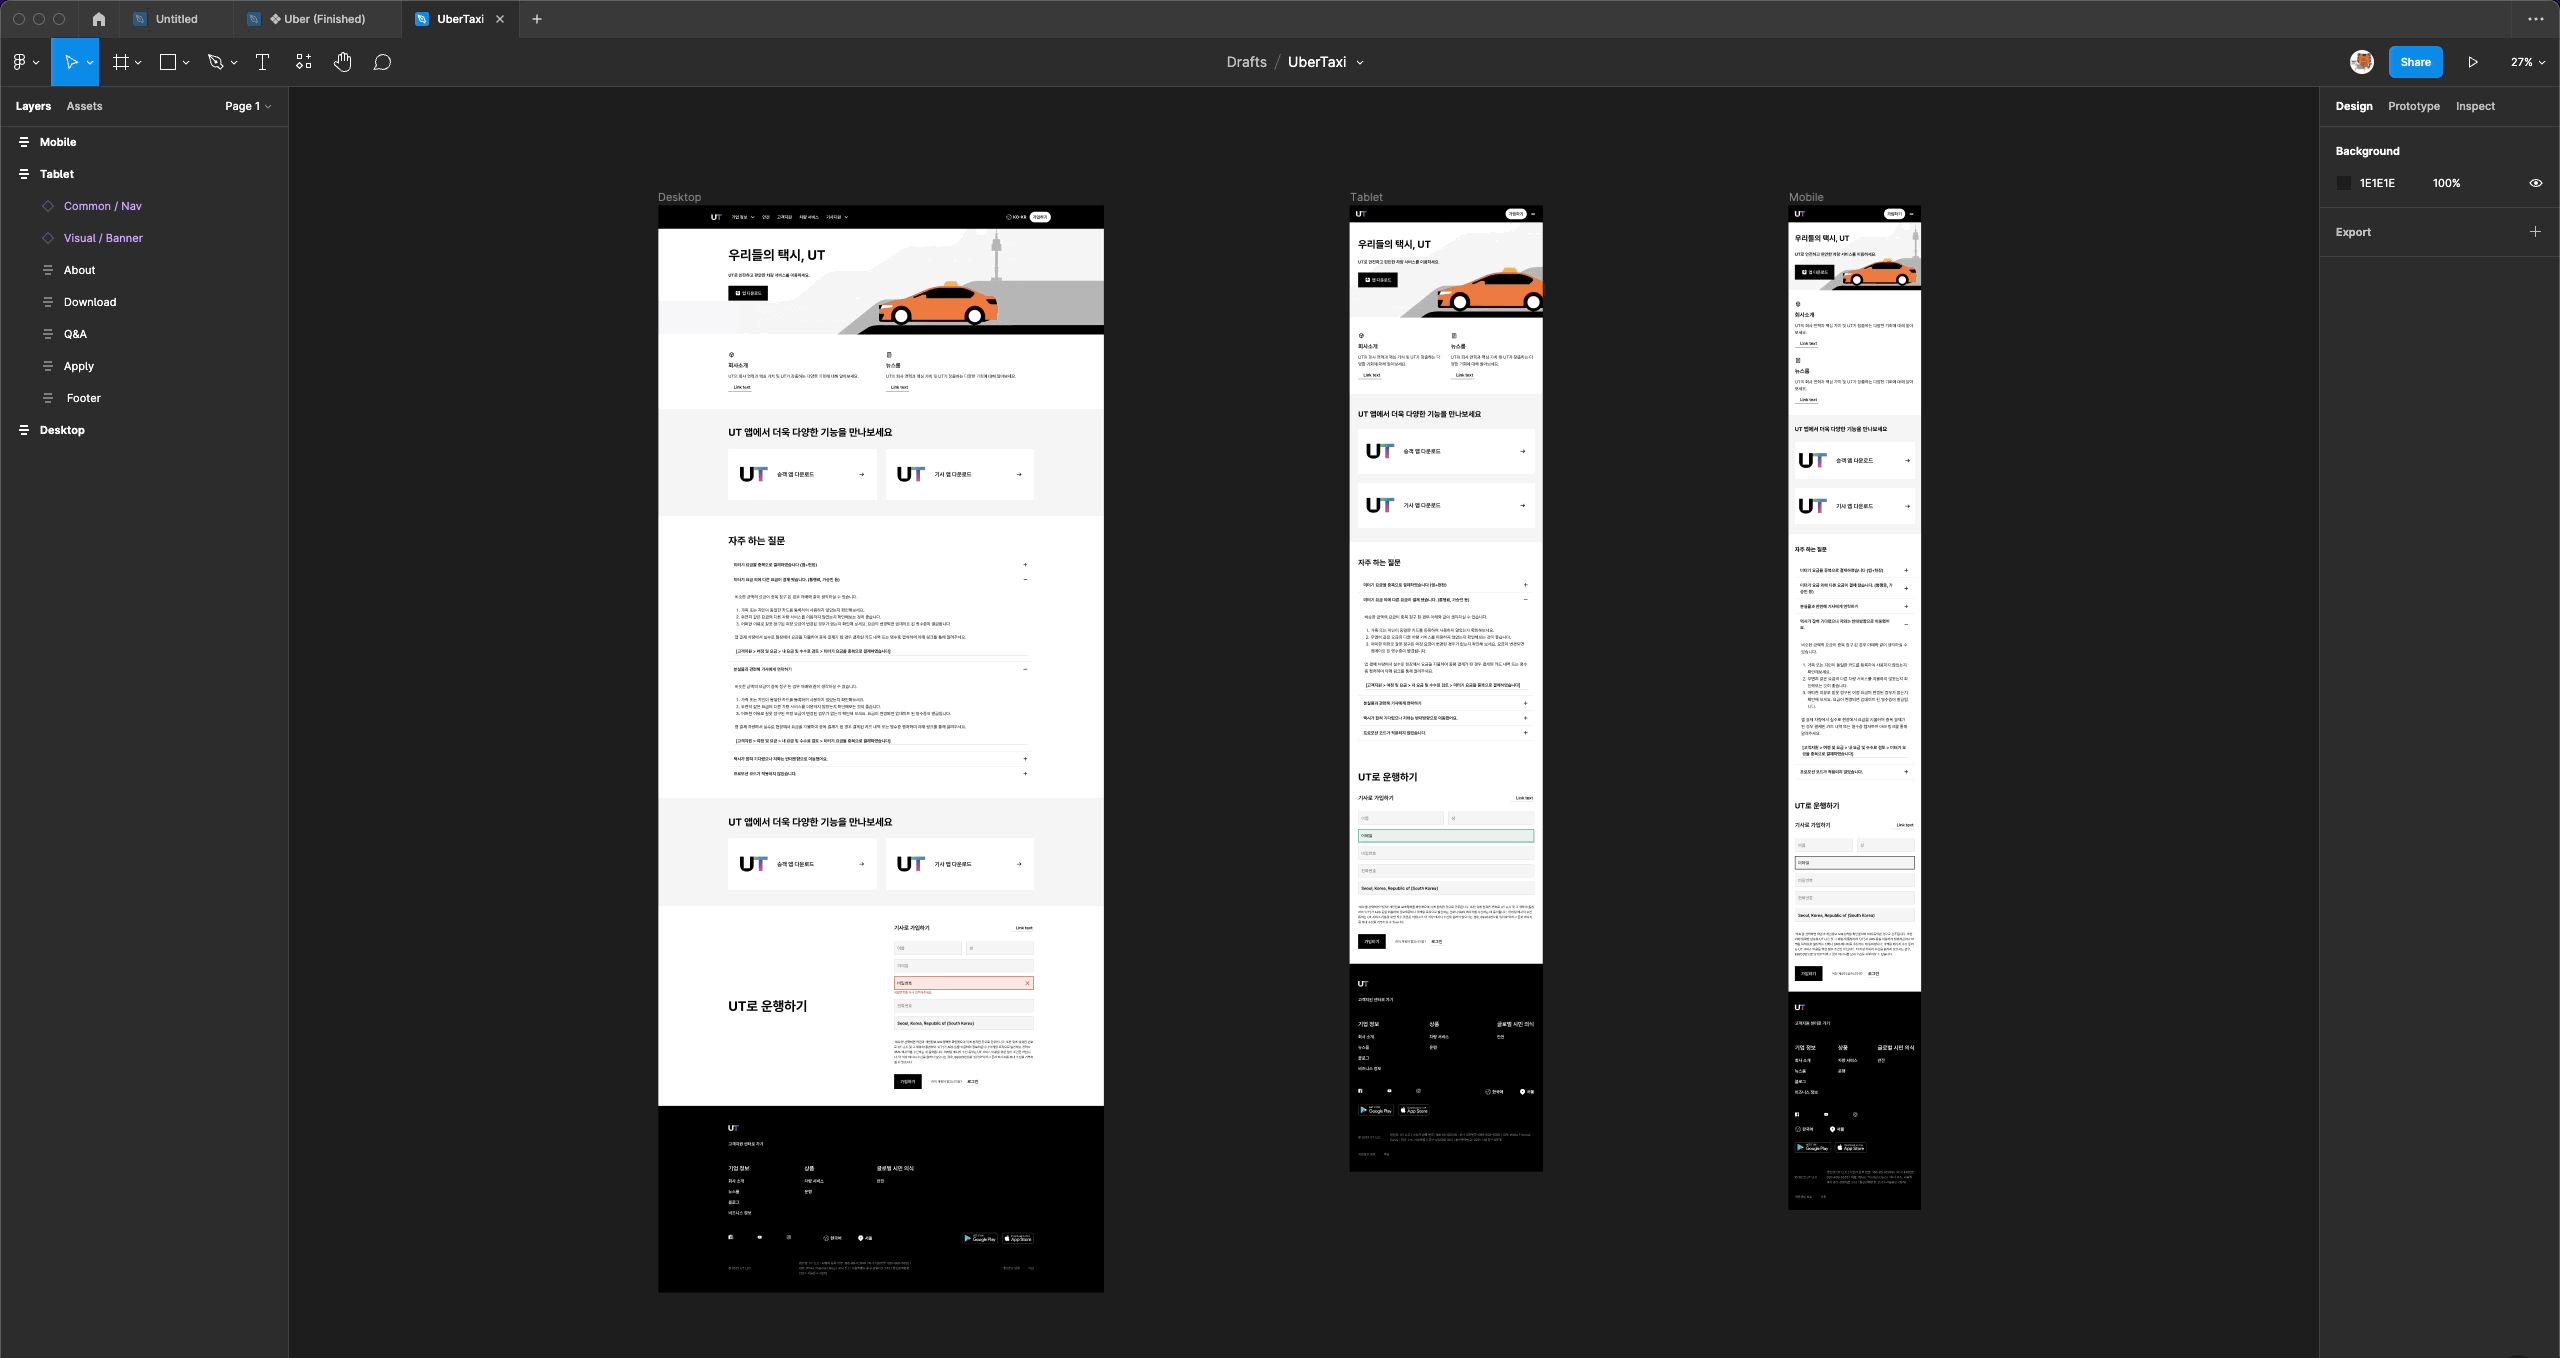This screenshot has width=2560, height=1358.
Task: Select the Hand tool
Action: [343, 62]
